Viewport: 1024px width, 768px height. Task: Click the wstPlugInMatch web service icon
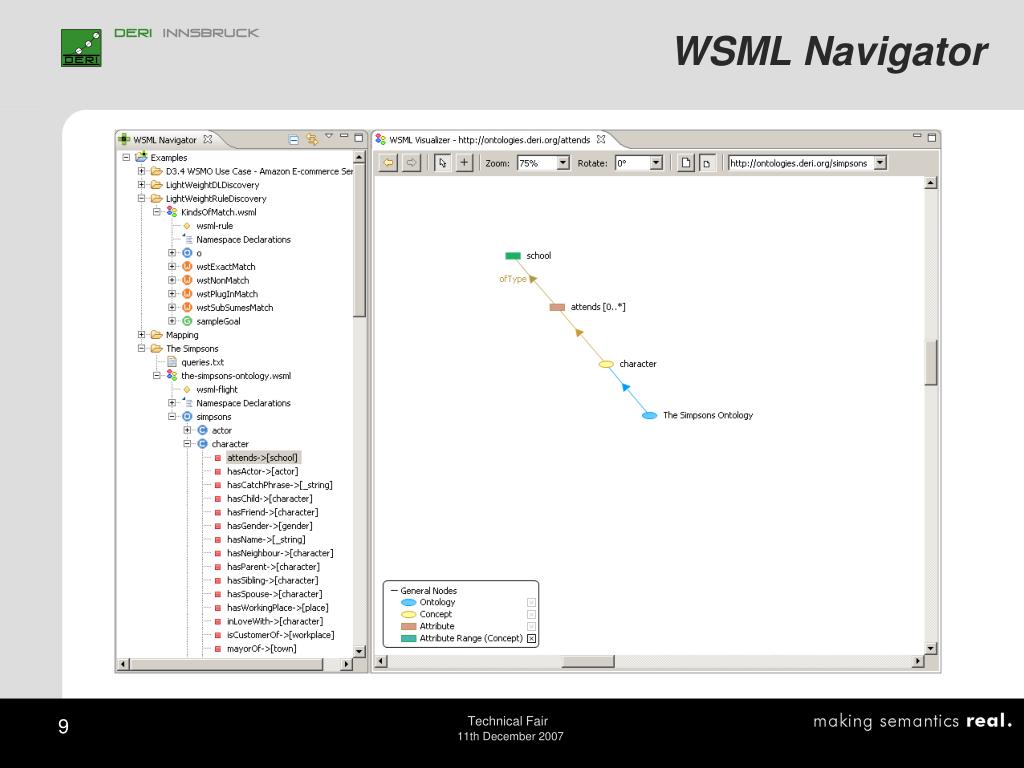187,294
